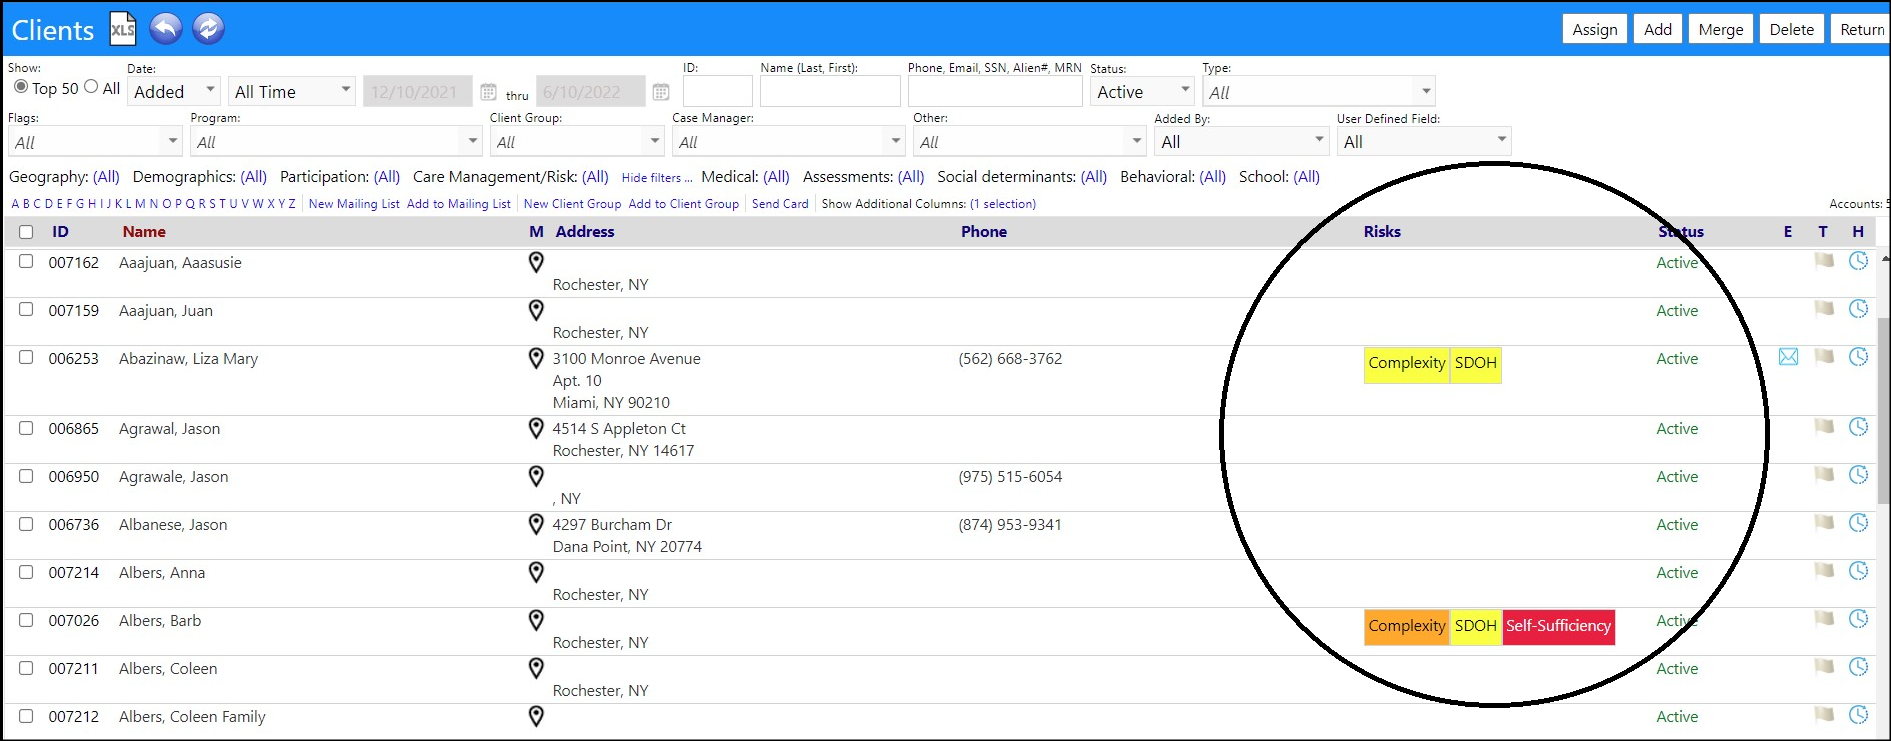Image resolution: width=1891 pixels, height=741 pixels.
Task: Check the box for client 006253
Action: point(26,357)
